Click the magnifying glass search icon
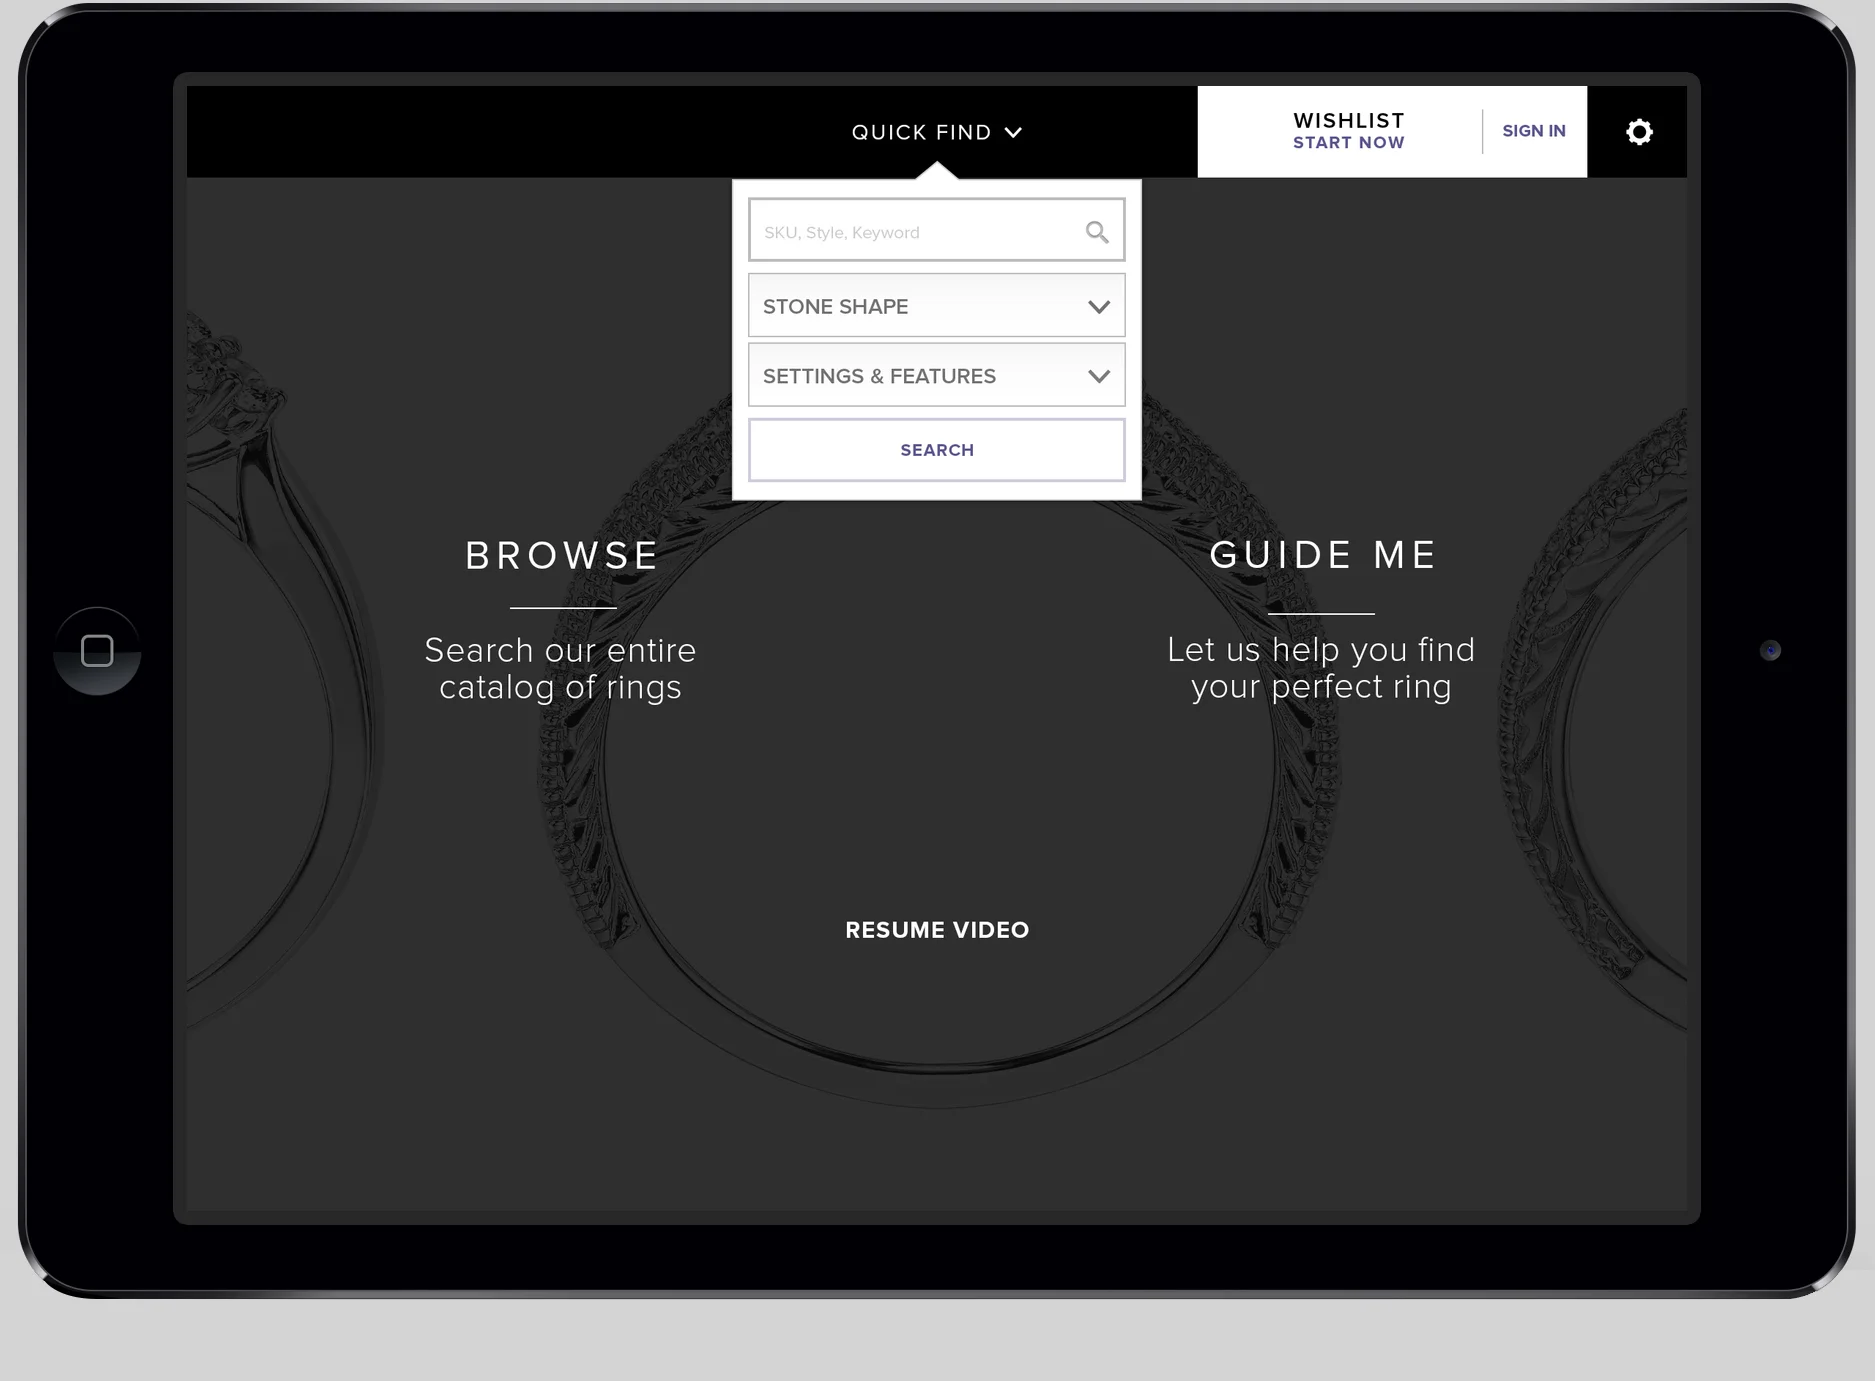1875x1381 pixels. pos(1097,232)
